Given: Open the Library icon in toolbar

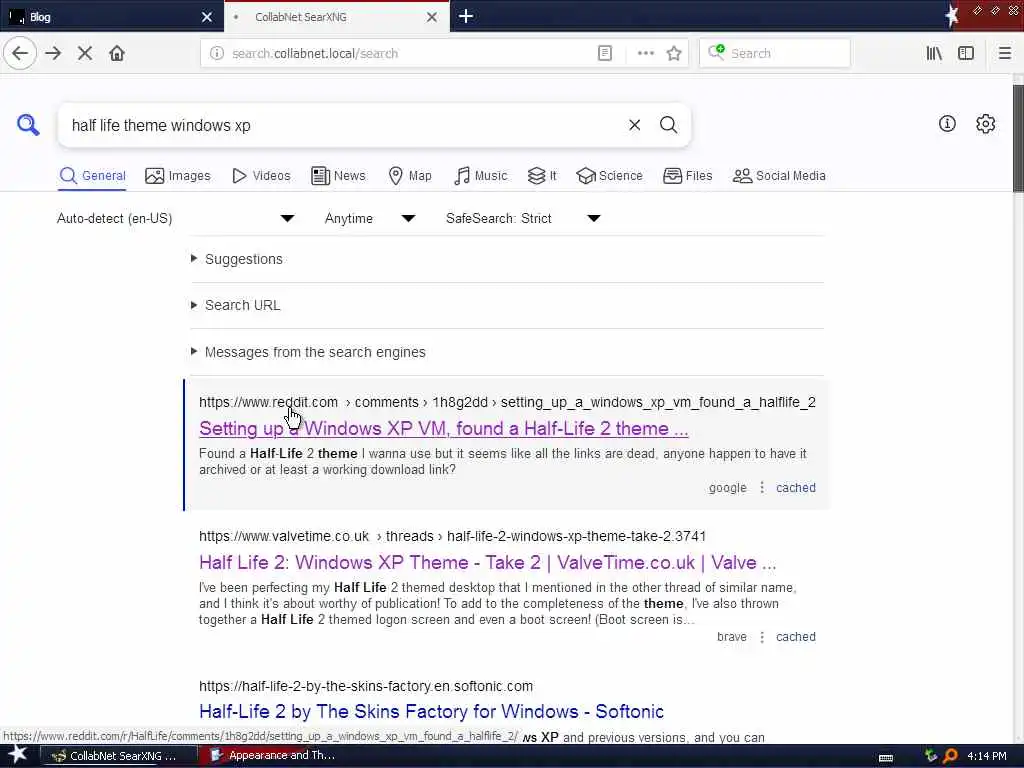Looking at the screenshot, I should point(934,54).
